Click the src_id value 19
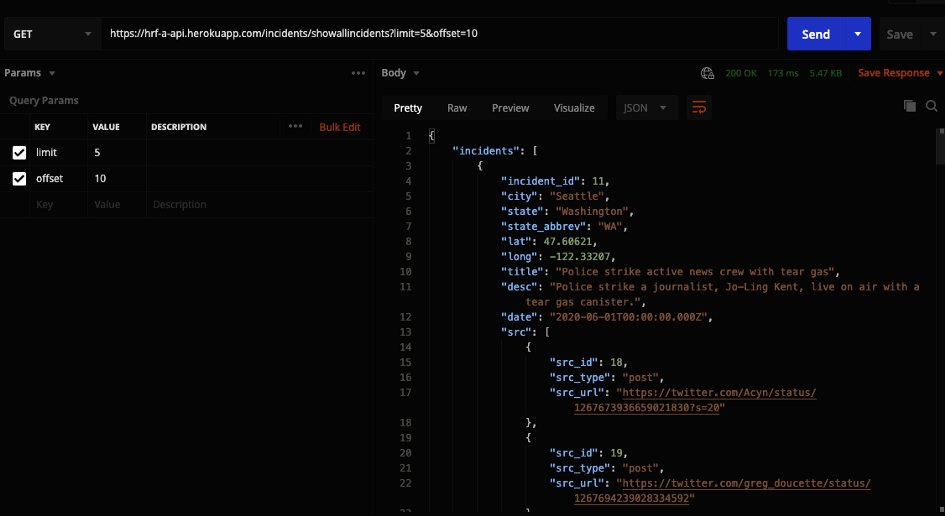The height and width of the screenshot is (516, 945). coord(617,452)
